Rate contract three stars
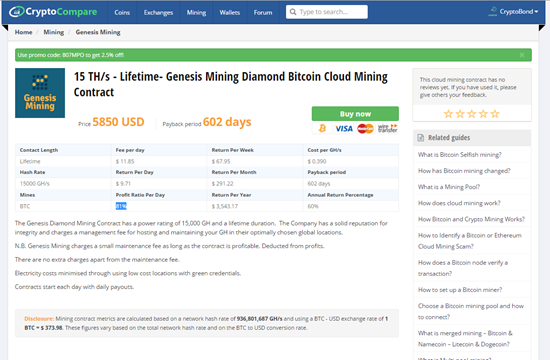Screen dimensions: 550x360 [472, 114]
